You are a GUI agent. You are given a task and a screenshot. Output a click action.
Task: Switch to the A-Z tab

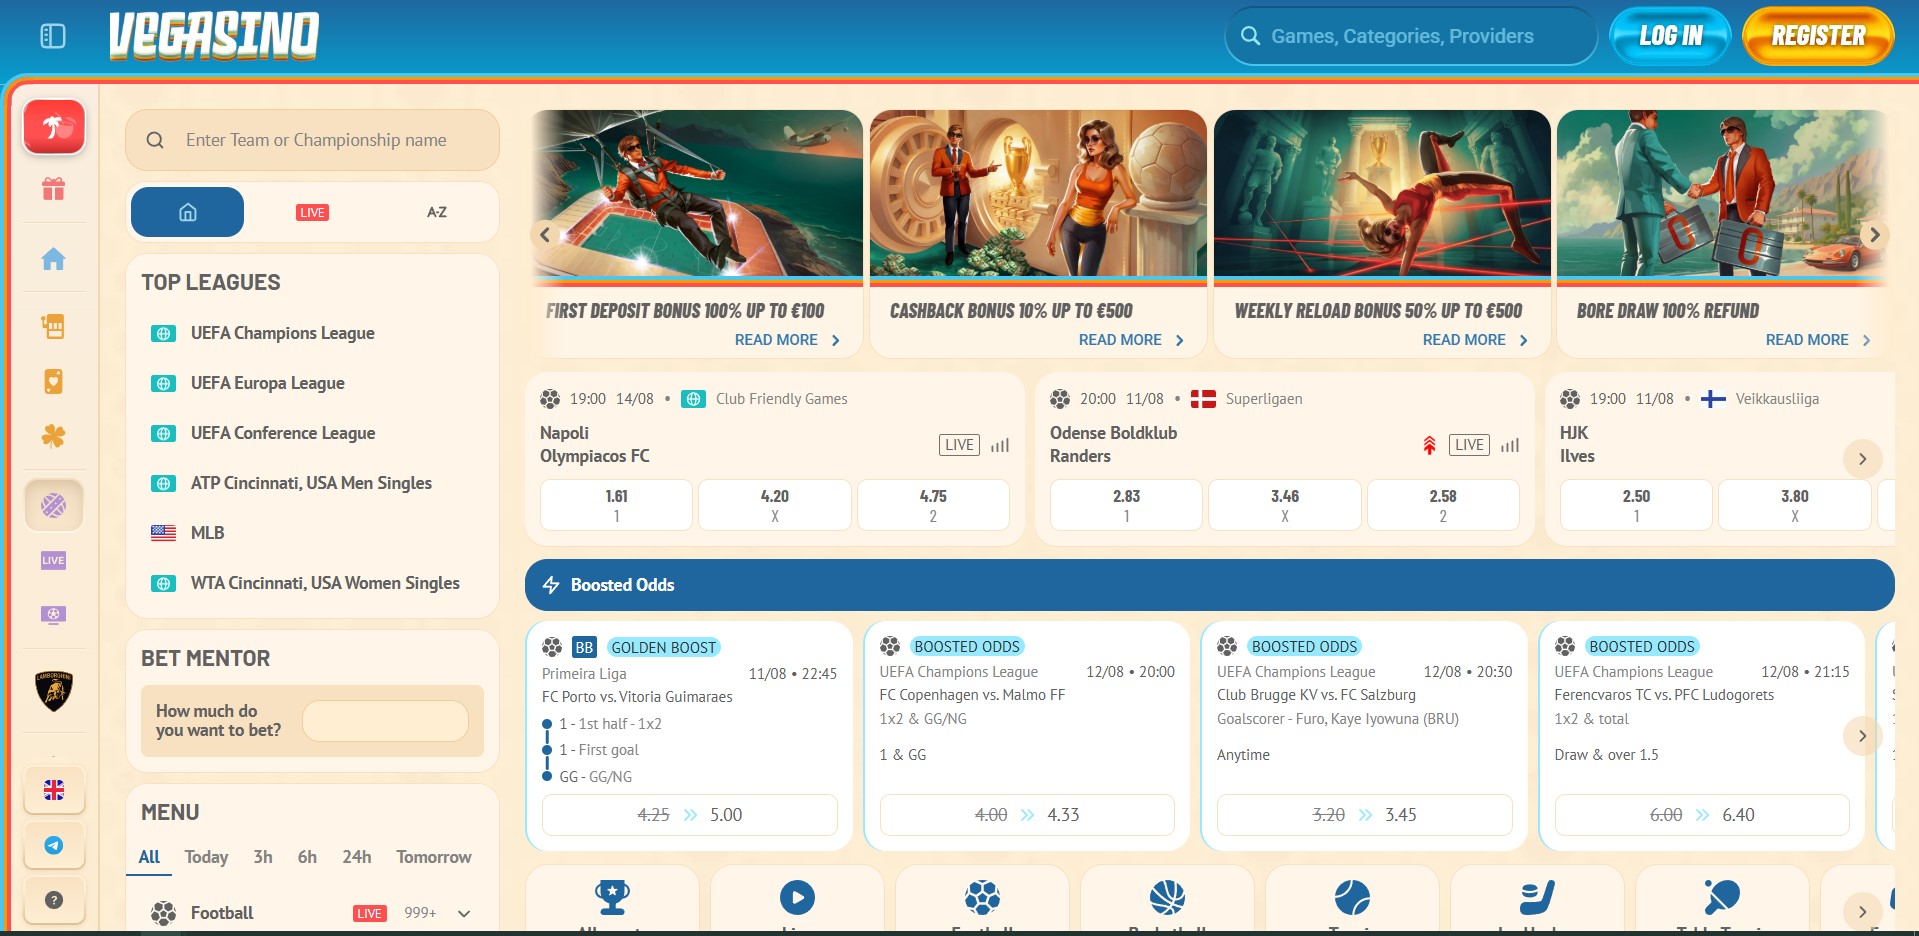pos(437,212)
